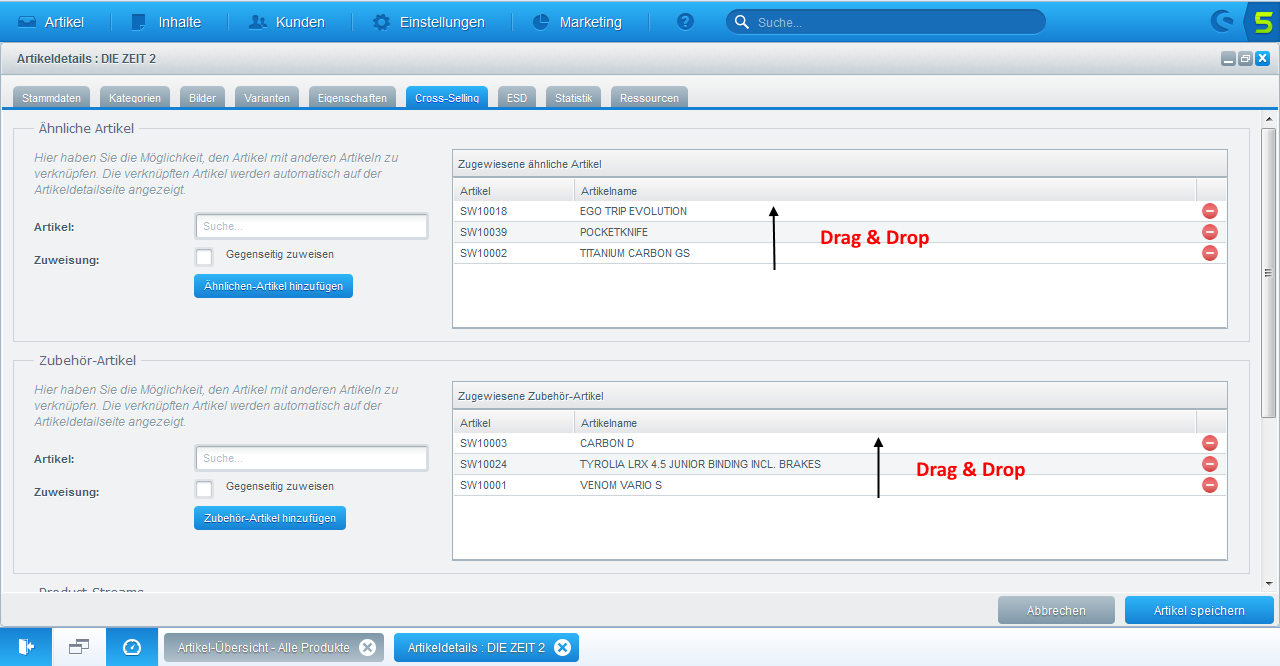The width and height of the screenshot is (1280, 666).
Task: Remove VENOM VARIO S accessory entry
Action: pos(1209,485)
